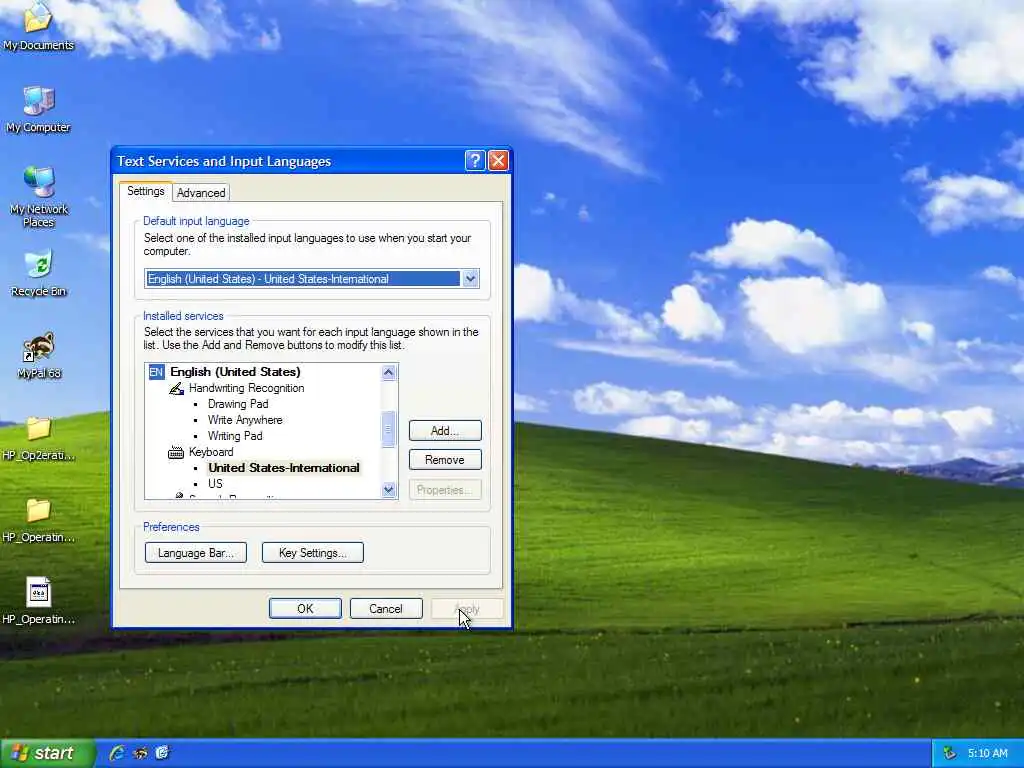
Task: Open the Start menu
Action: [x=47, y=753]
